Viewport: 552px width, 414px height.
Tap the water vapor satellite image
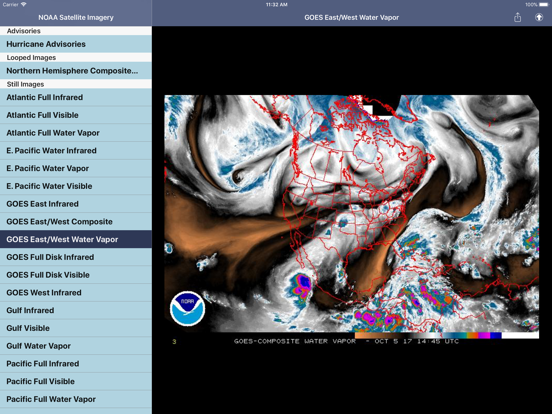(352, 220)
